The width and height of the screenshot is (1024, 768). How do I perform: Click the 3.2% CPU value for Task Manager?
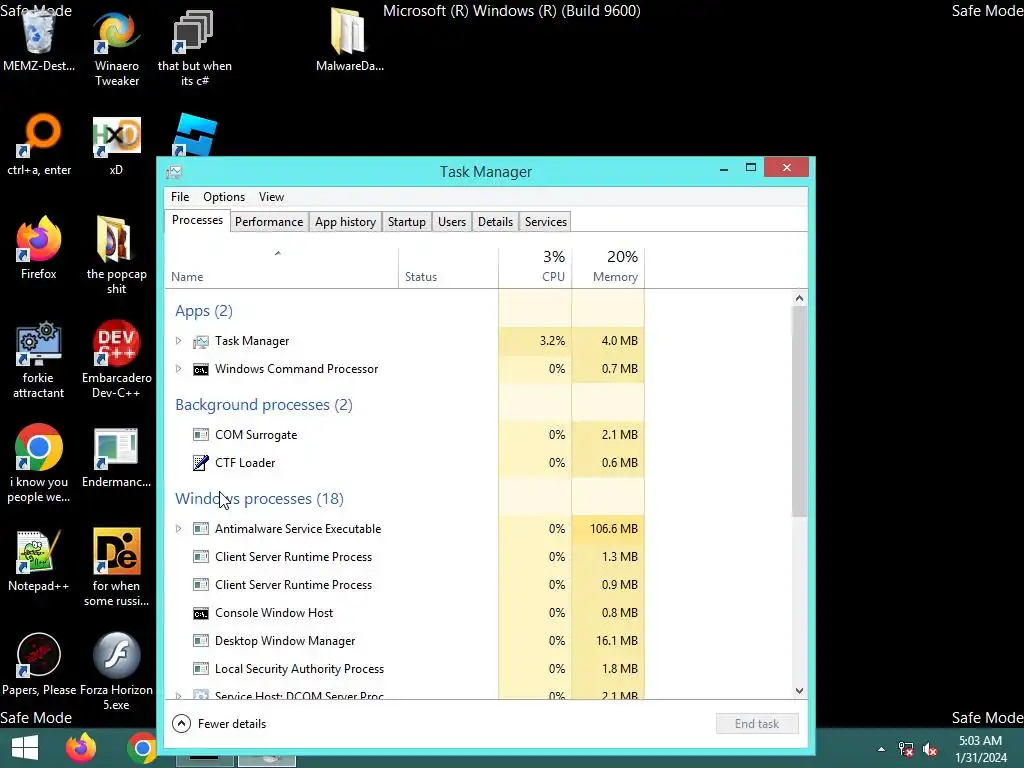coord(552,340)
